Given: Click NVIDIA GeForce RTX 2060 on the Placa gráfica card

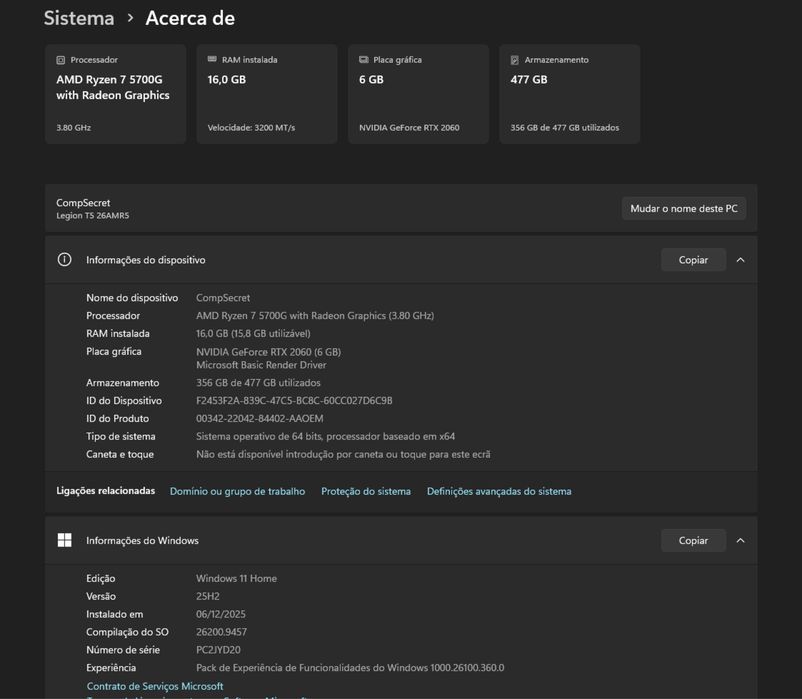Looking at the screenshot, I should (409, 128).
